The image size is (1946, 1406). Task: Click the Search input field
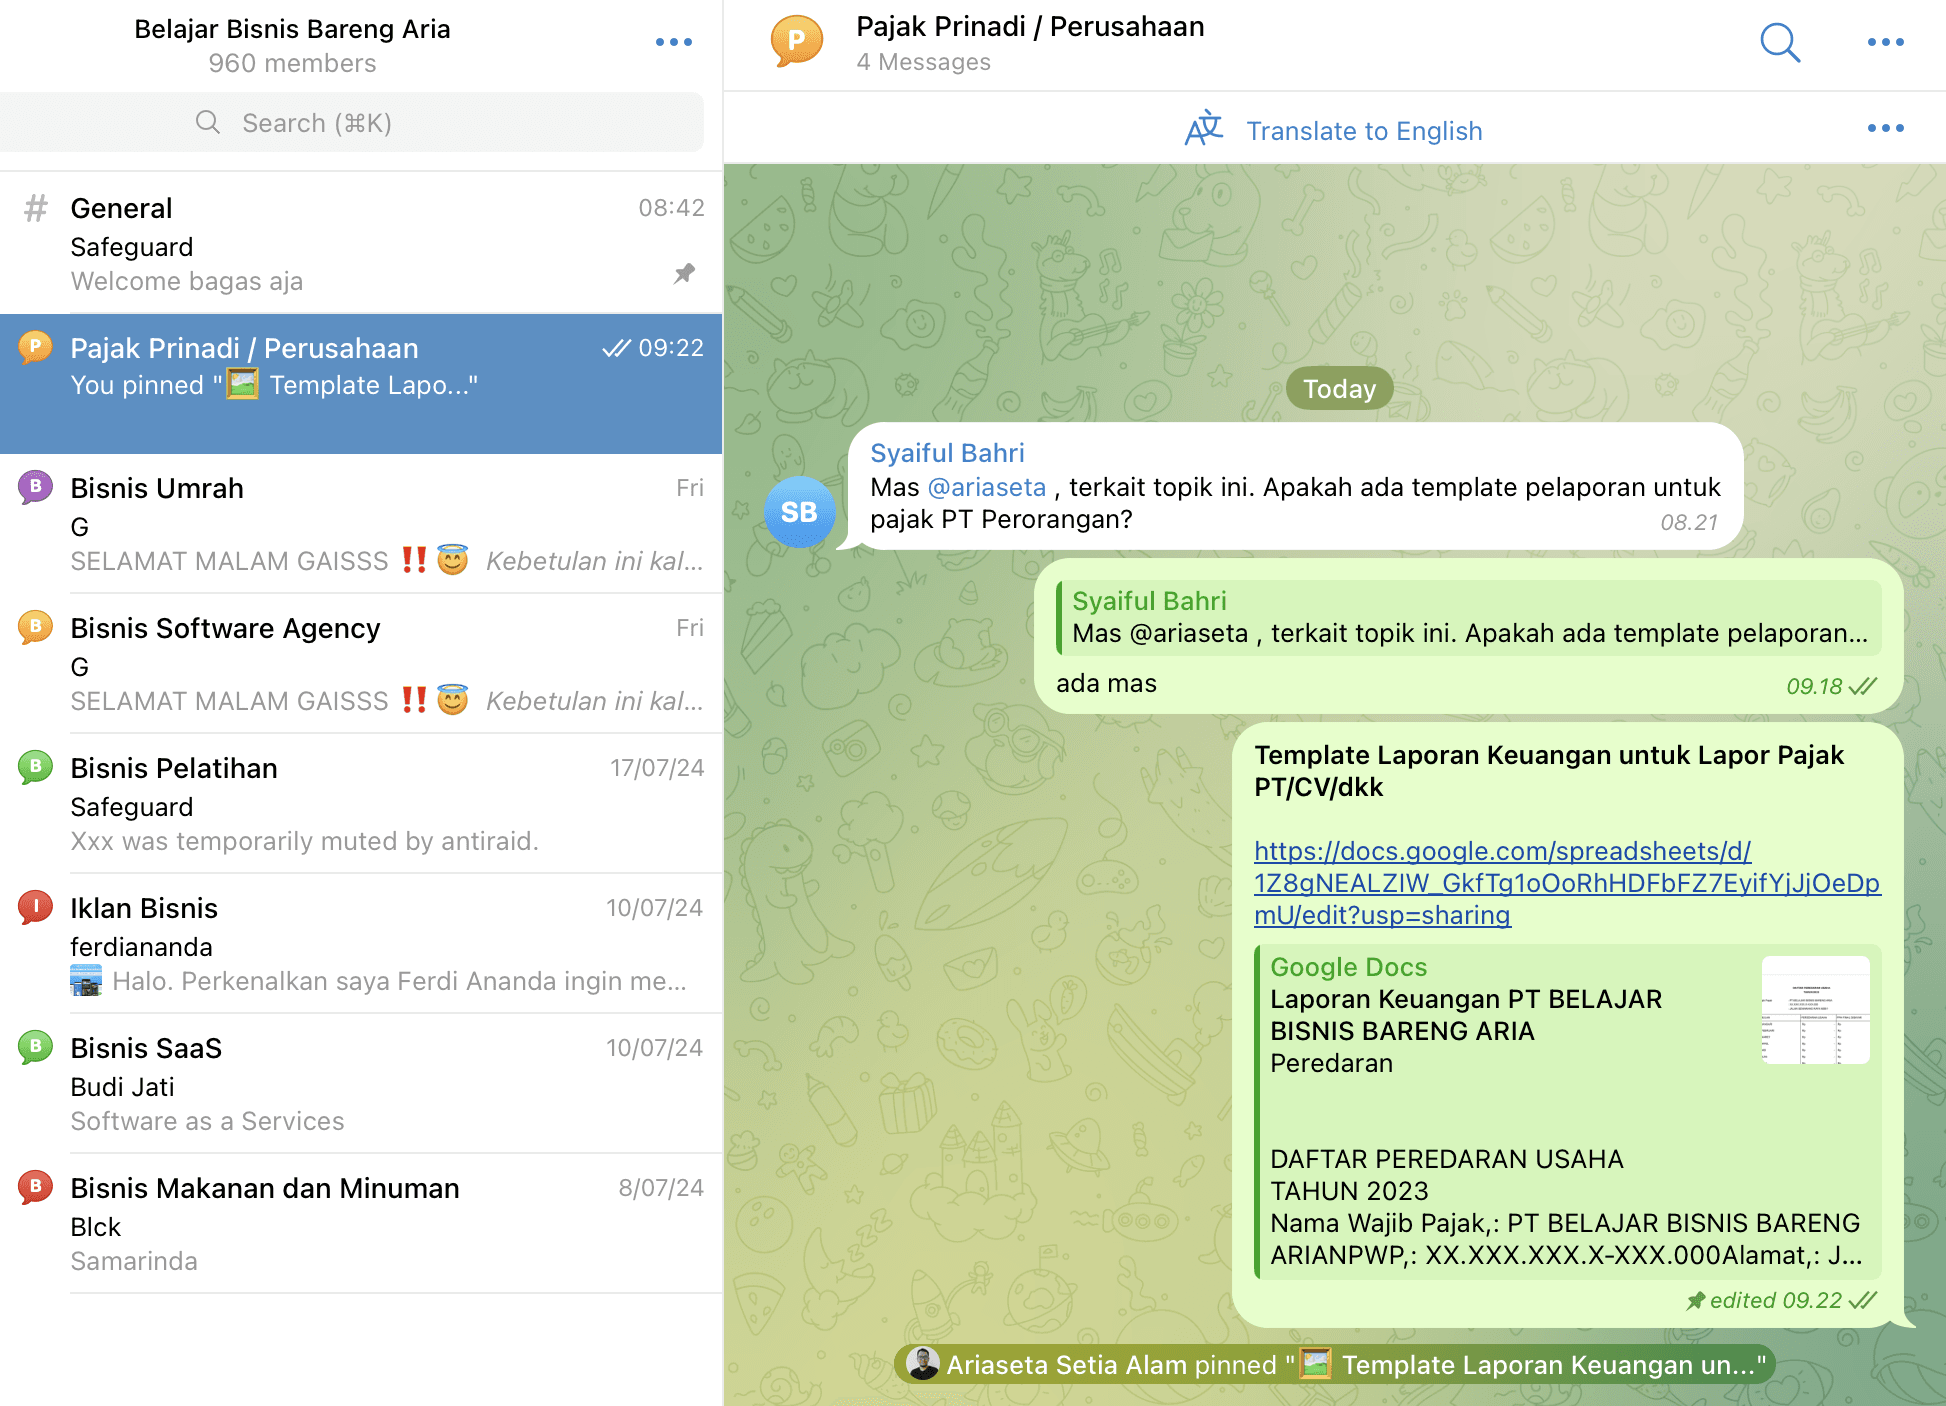tap(352, 123)
